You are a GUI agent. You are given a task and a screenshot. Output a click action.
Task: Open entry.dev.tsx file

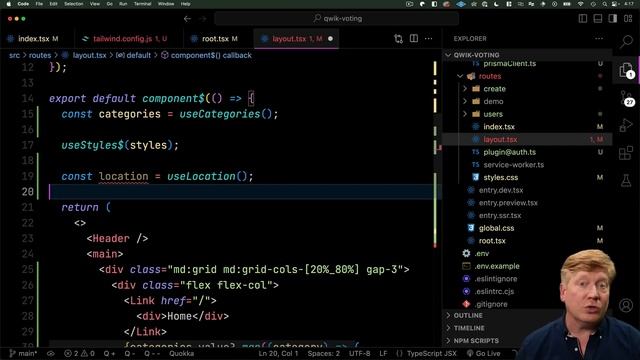pyautogui.click(x=500, y=190)
